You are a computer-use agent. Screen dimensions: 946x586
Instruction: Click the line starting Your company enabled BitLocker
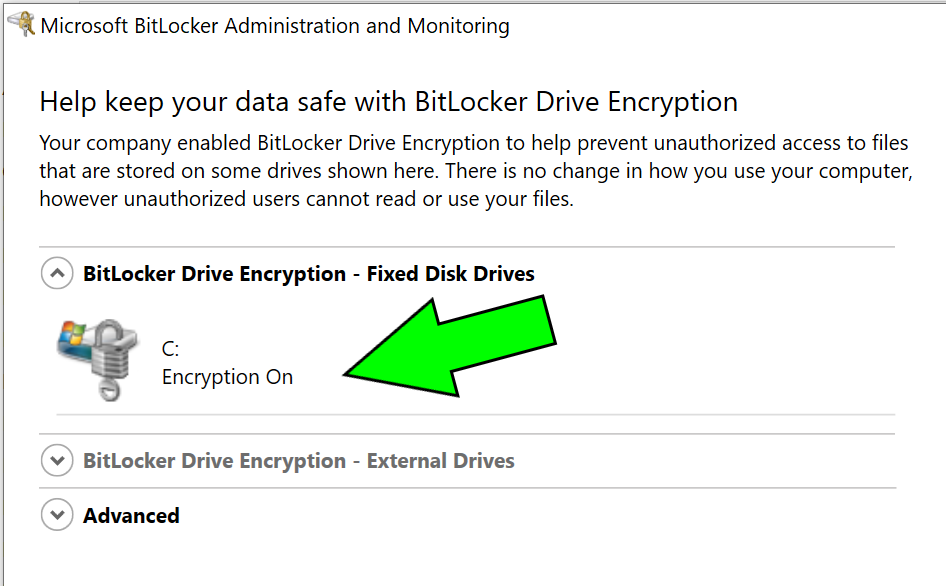click(x=474, y=143)
